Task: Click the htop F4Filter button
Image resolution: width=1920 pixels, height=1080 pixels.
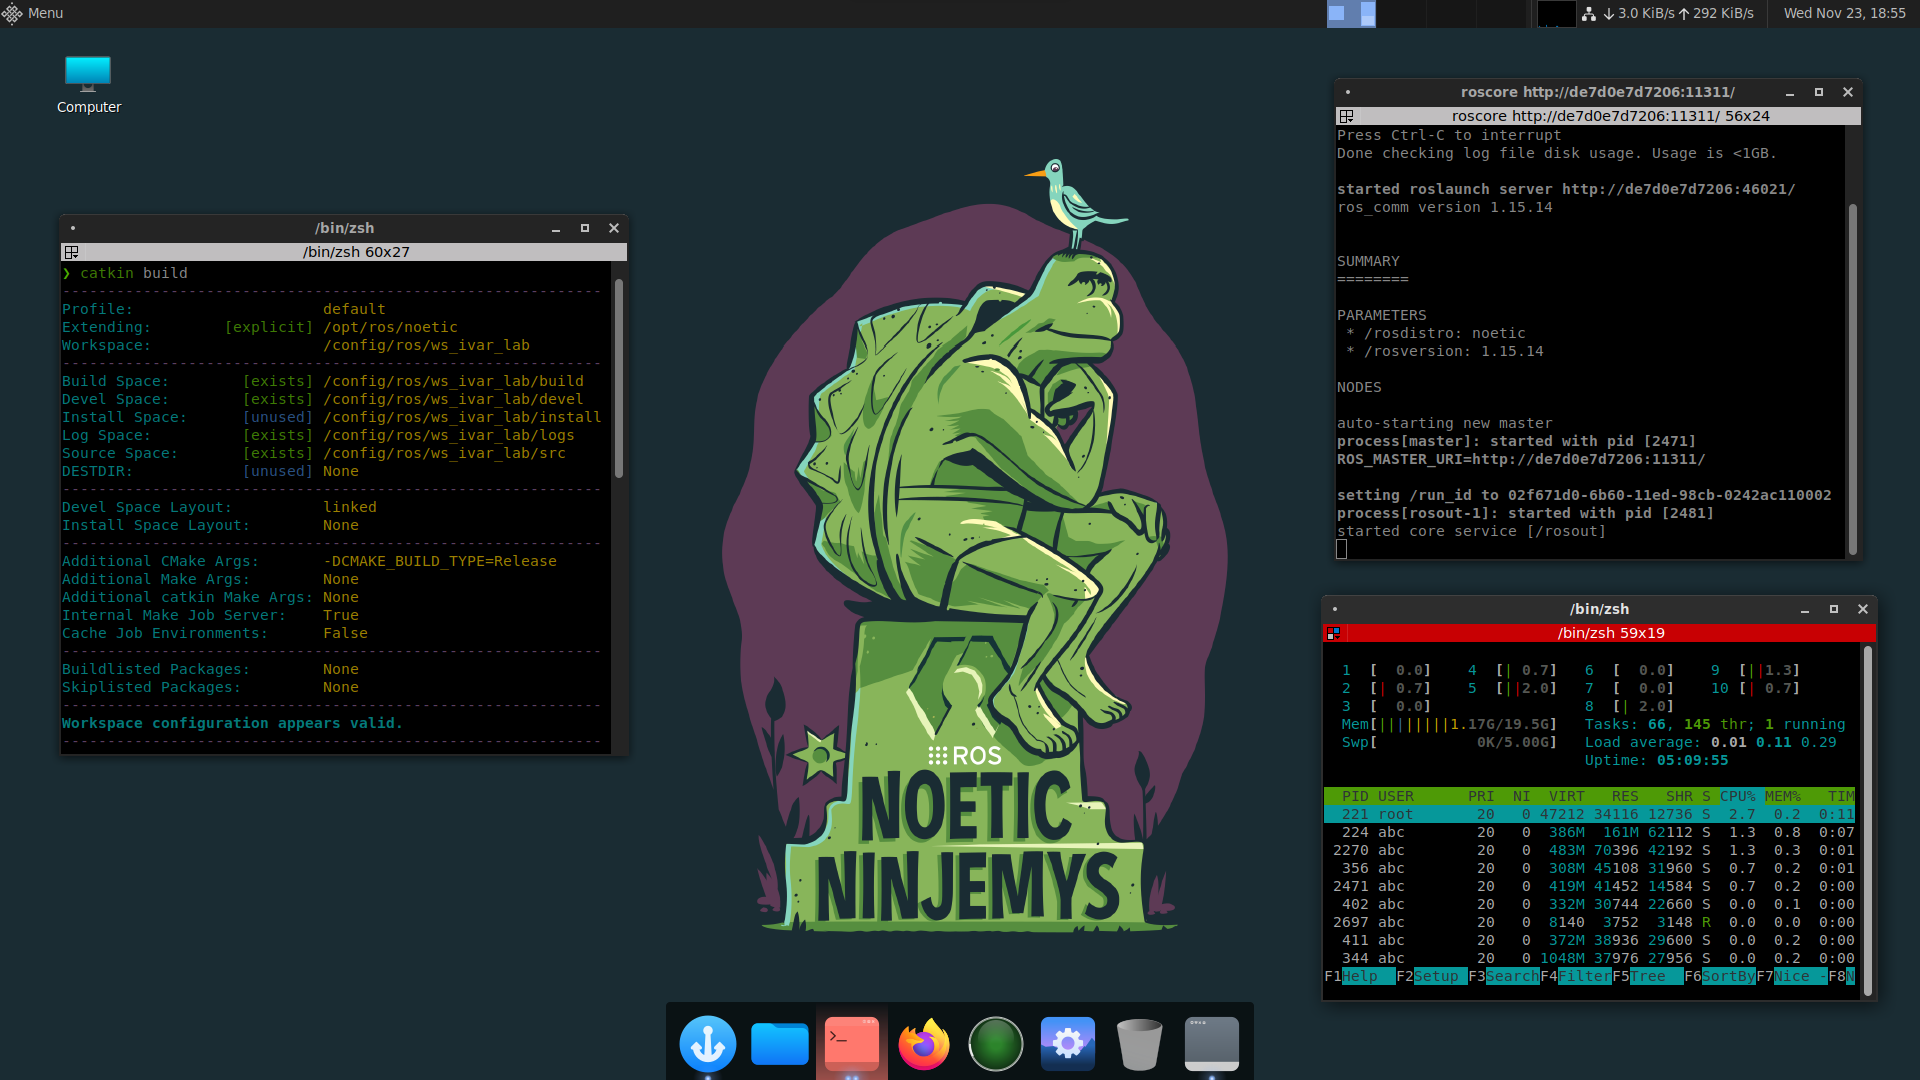Action: [1580, 976]
